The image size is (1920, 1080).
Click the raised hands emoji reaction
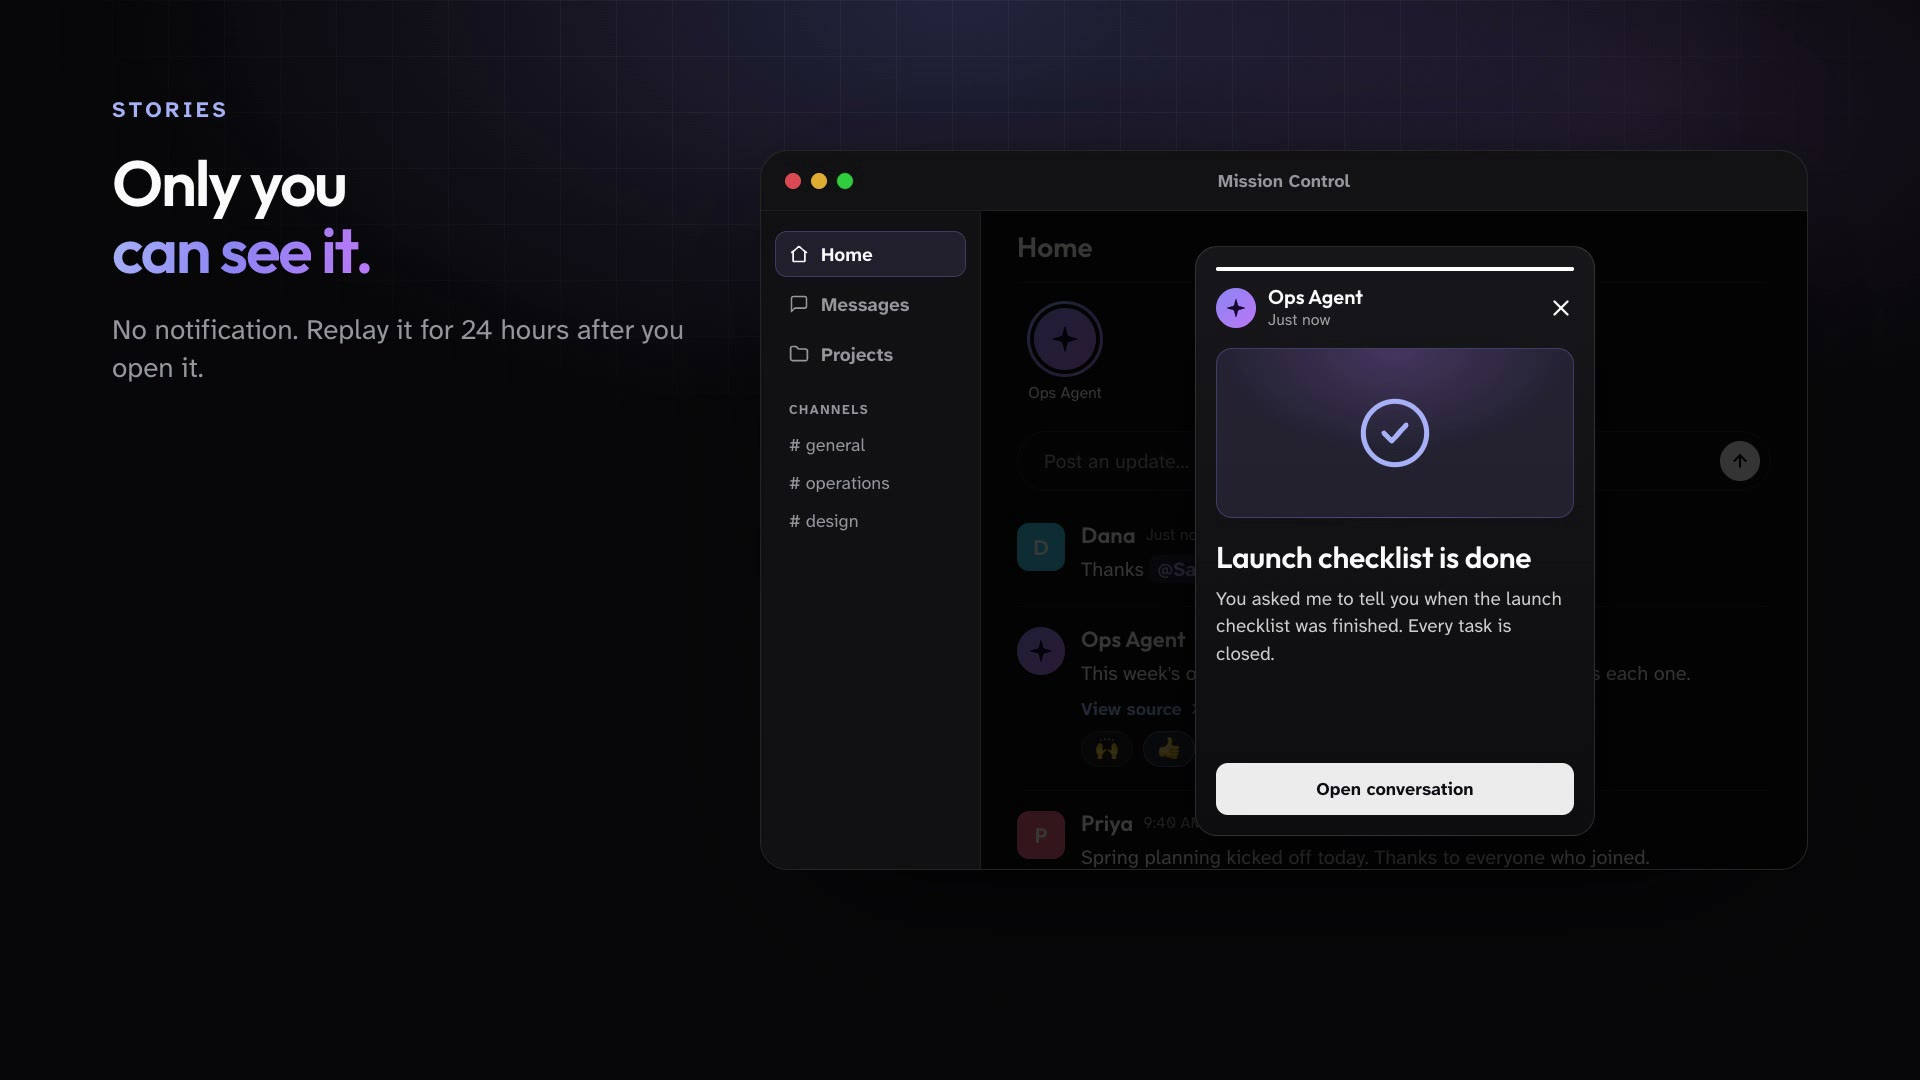point(1107,749)
